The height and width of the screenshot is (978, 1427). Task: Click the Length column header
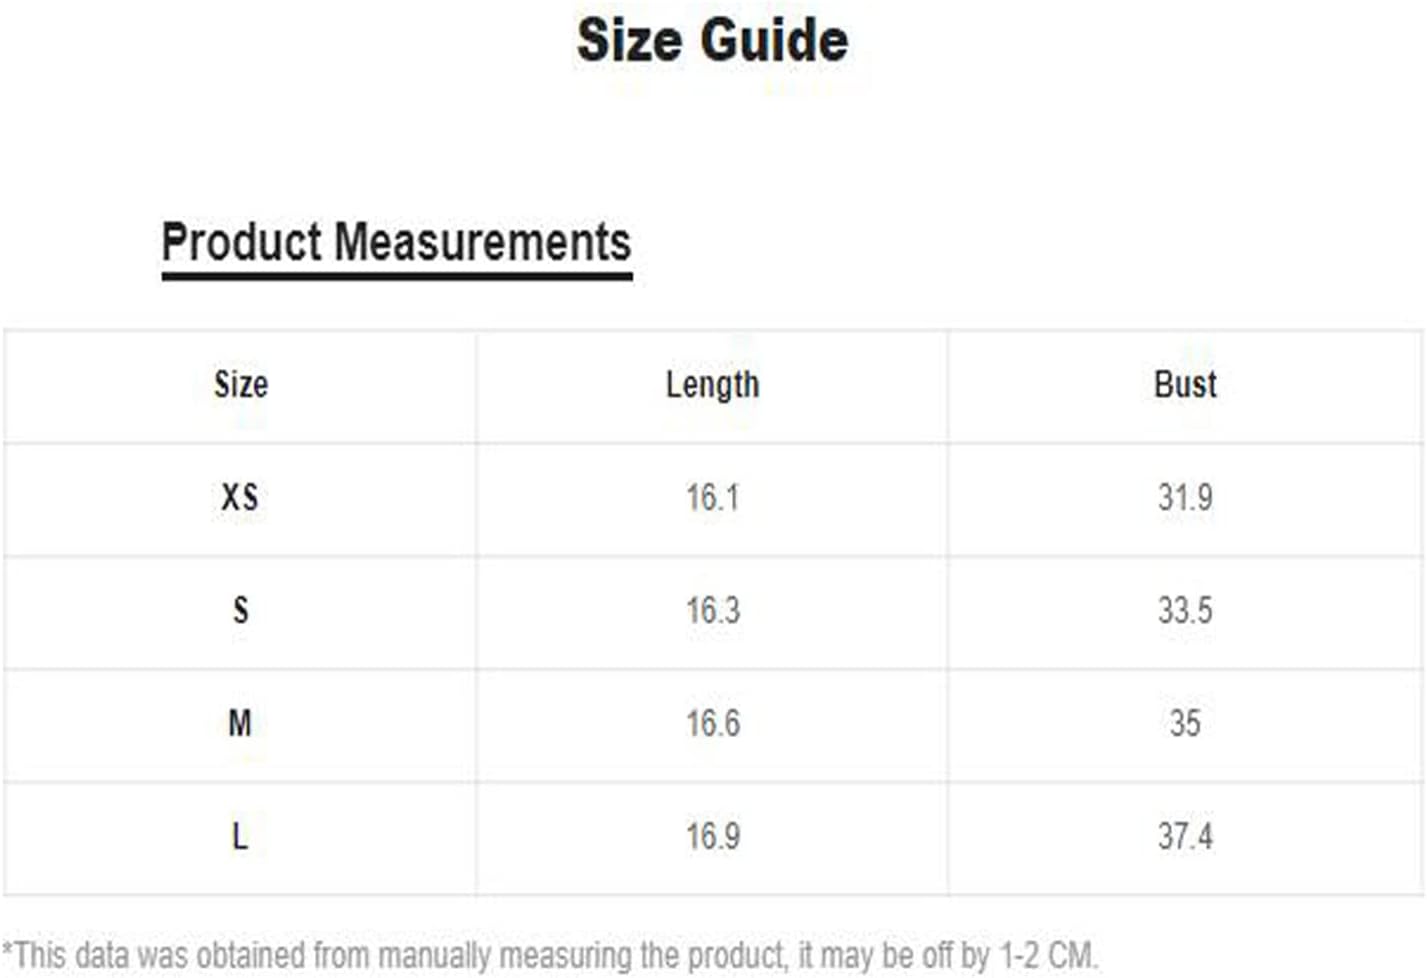(713, 385)
